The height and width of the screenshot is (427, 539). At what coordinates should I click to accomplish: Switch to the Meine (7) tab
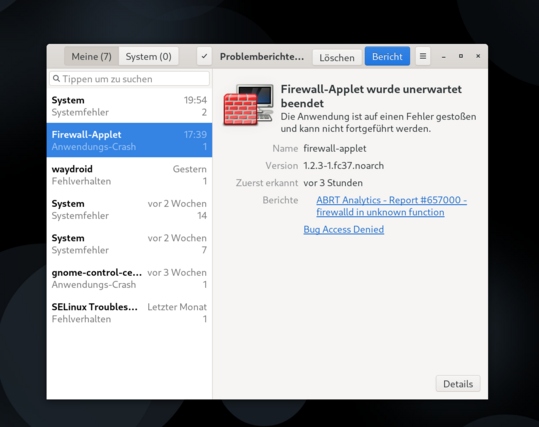(91, 56)
